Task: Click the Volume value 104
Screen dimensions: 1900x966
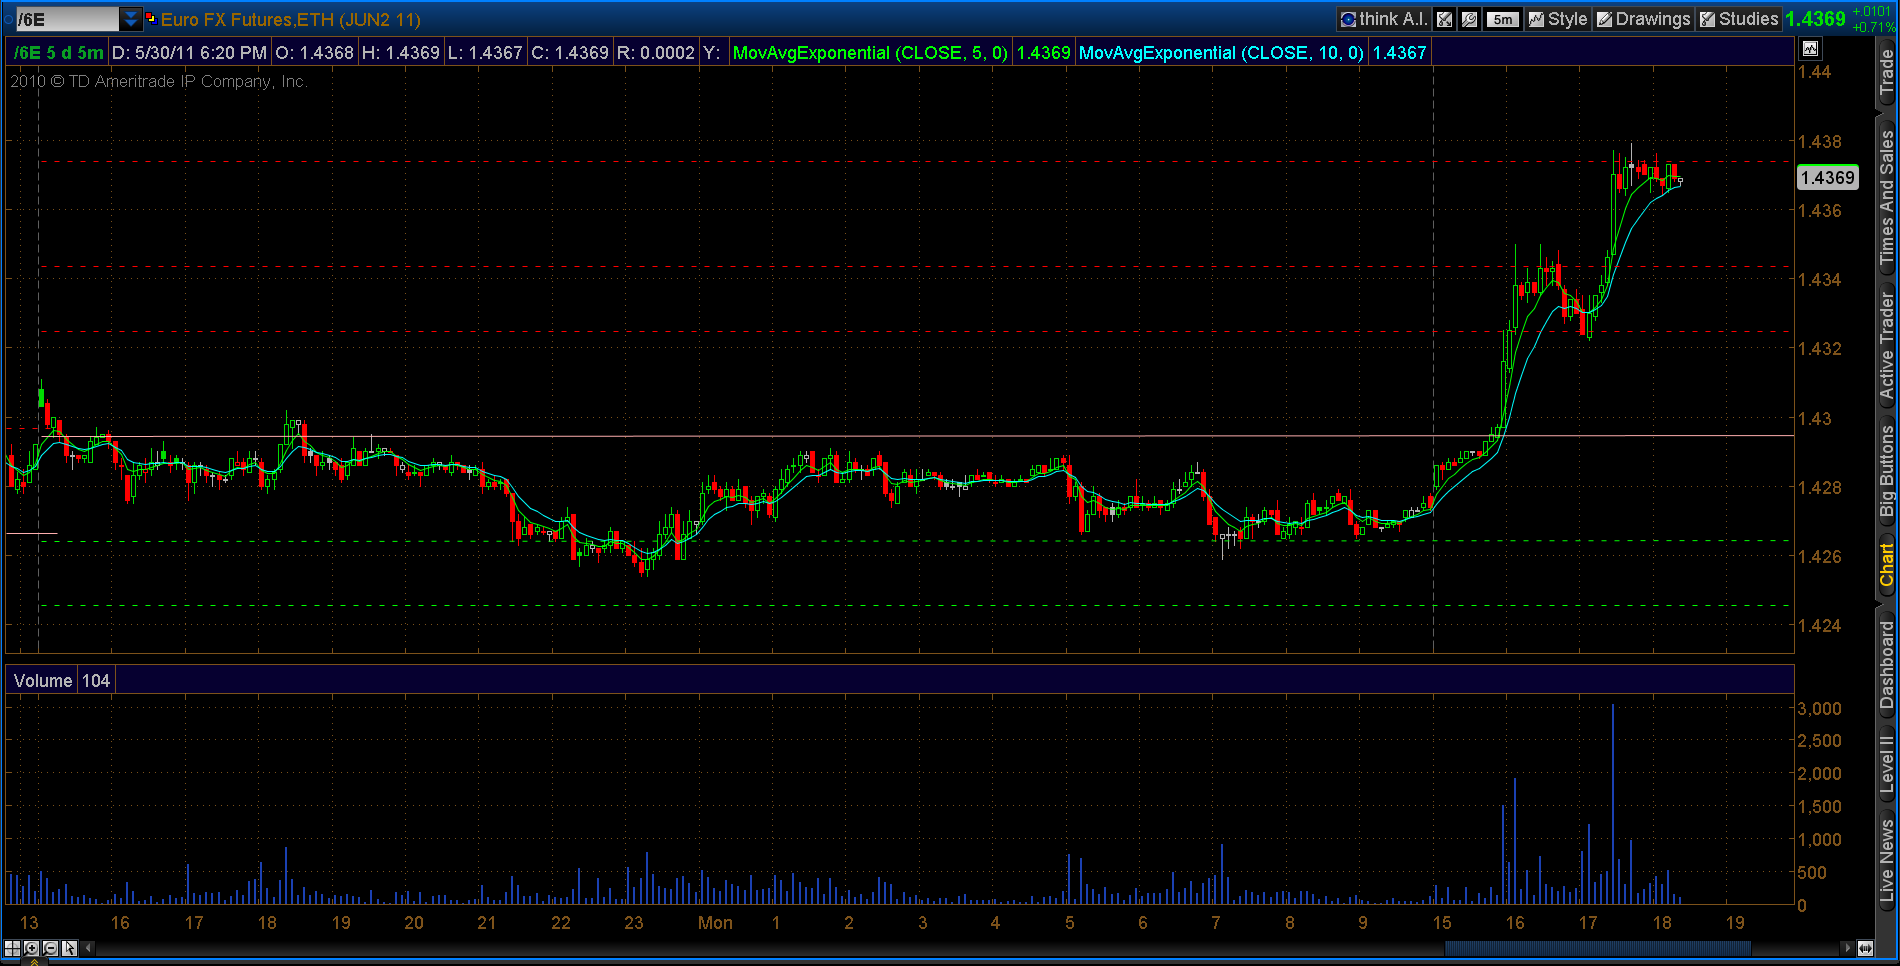Action: [95, 681]
